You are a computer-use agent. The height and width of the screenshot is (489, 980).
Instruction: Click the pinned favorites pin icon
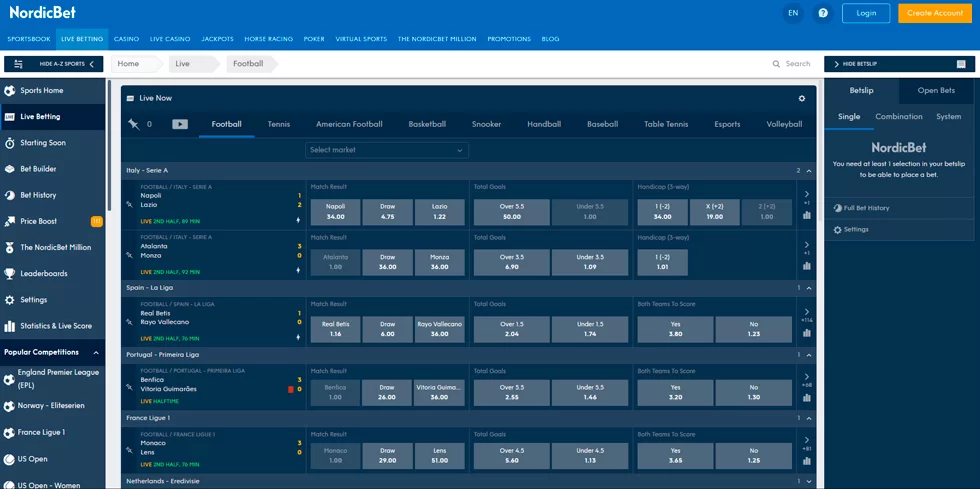pos(133,124)
